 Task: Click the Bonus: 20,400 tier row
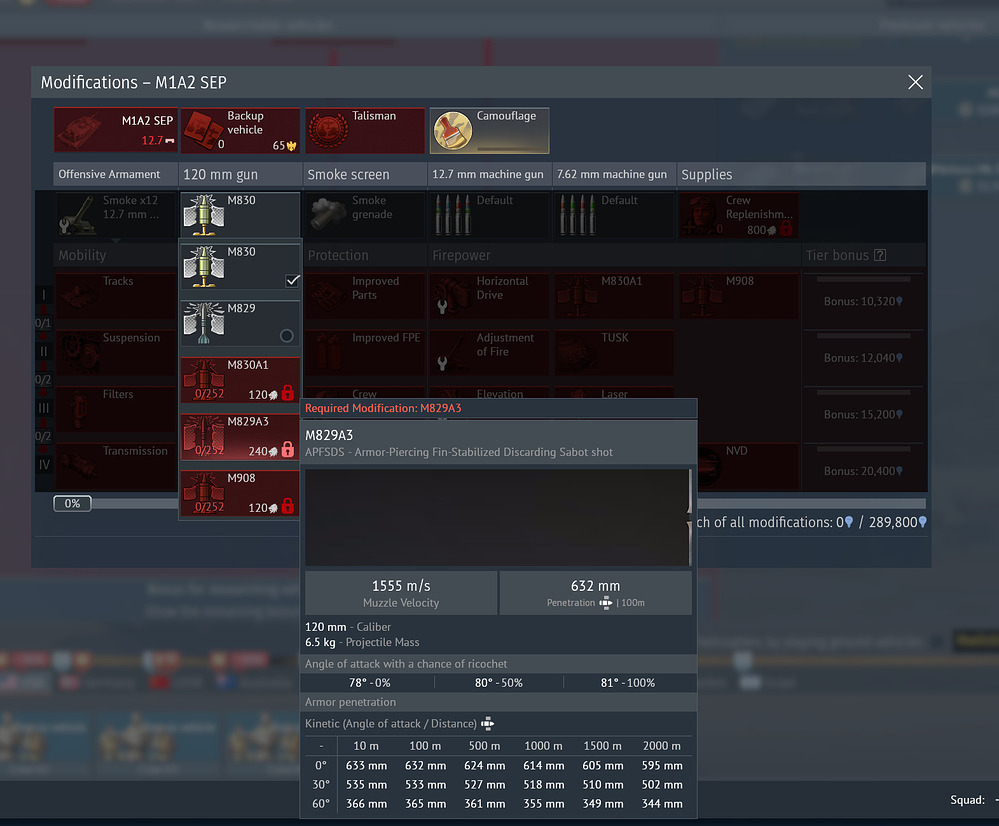(863, 466)
